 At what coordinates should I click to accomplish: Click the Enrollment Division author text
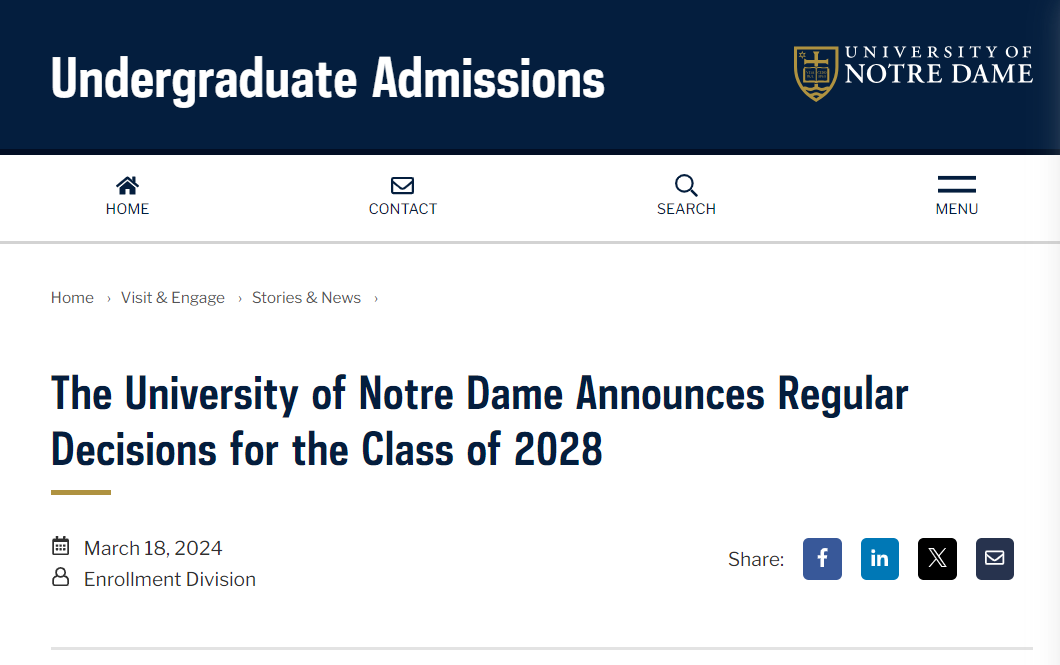pos(170,579)
